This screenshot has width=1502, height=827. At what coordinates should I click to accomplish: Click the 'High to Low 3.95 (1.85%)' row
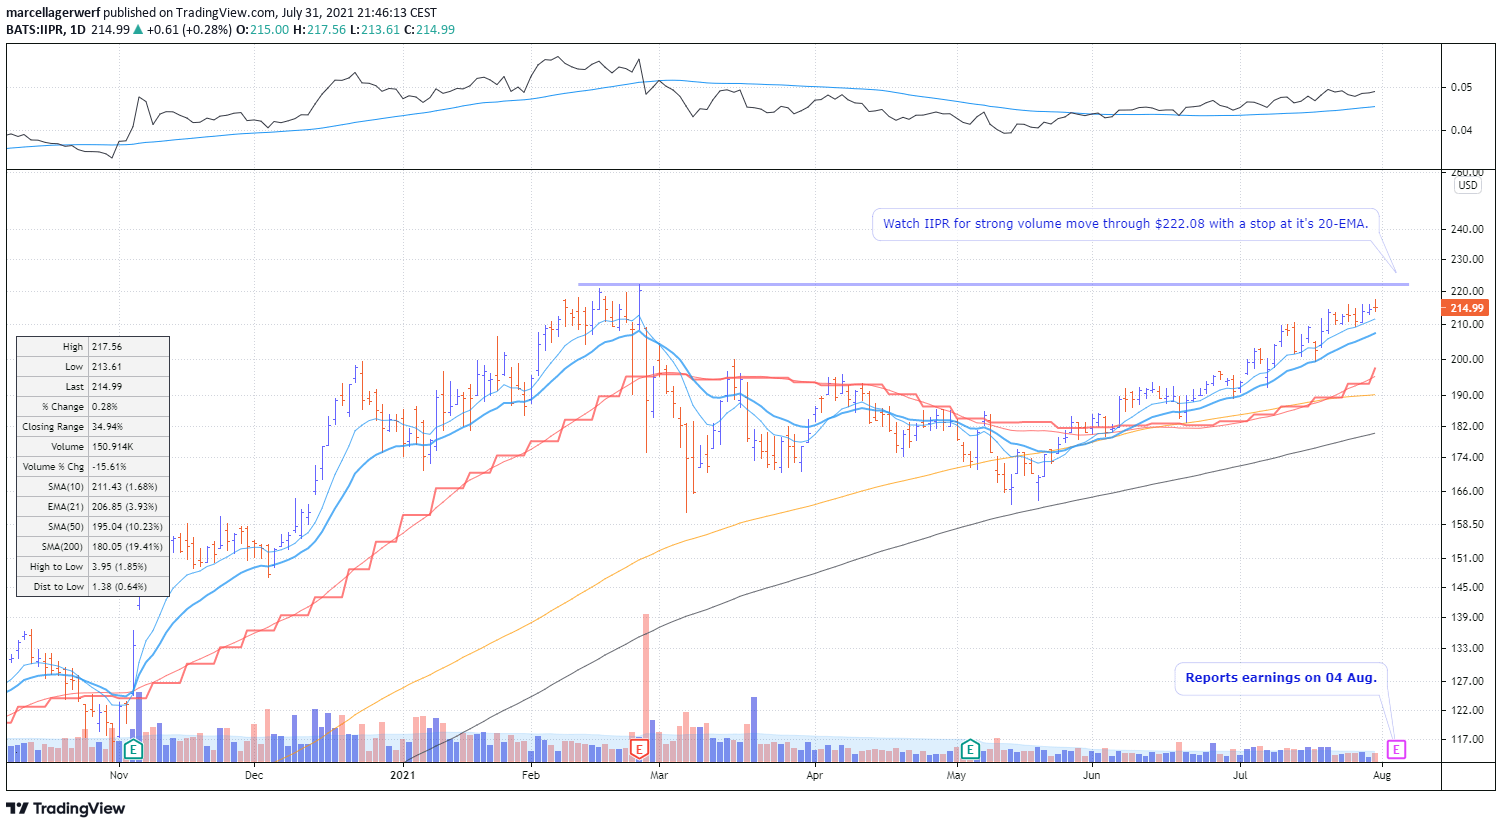(x=93, y=567)
